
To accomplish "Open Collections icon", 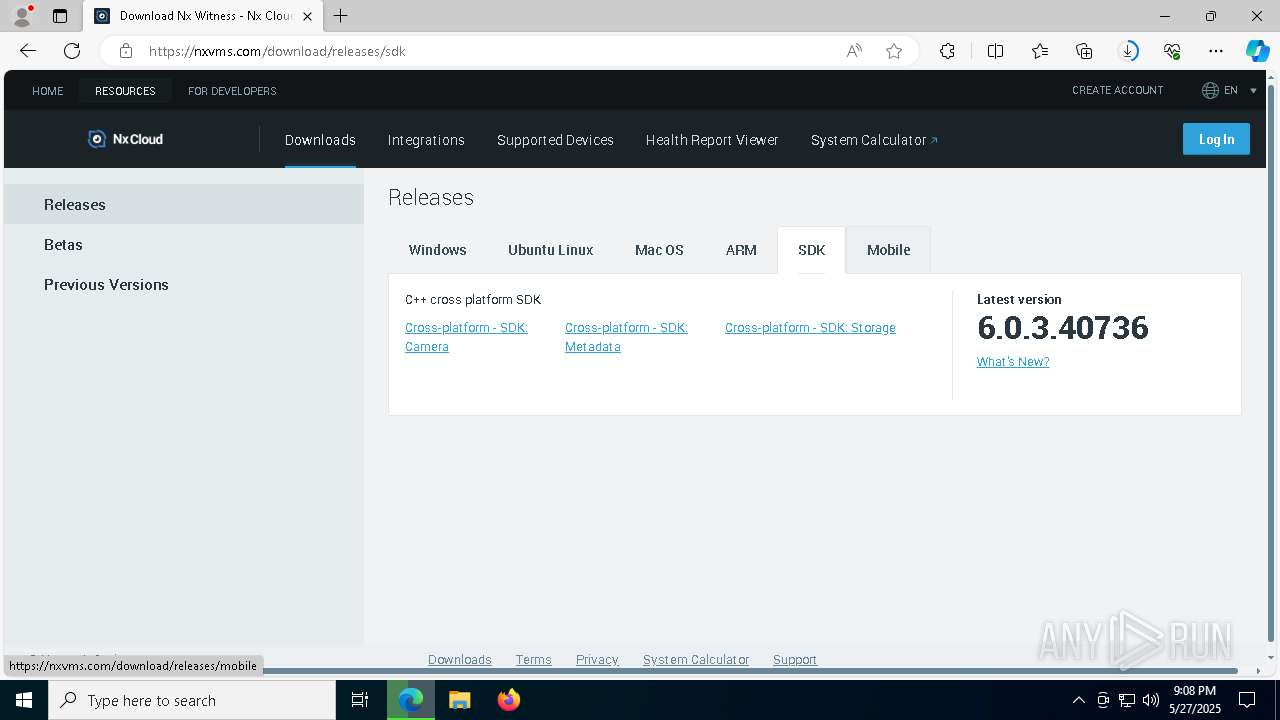I will pyautogui.click(x=1084, y=51).
